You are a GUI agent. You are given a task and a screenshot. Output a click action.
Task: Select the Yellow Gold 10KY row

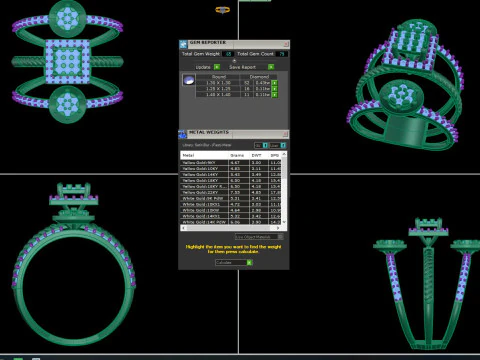[x=231, y=169]
